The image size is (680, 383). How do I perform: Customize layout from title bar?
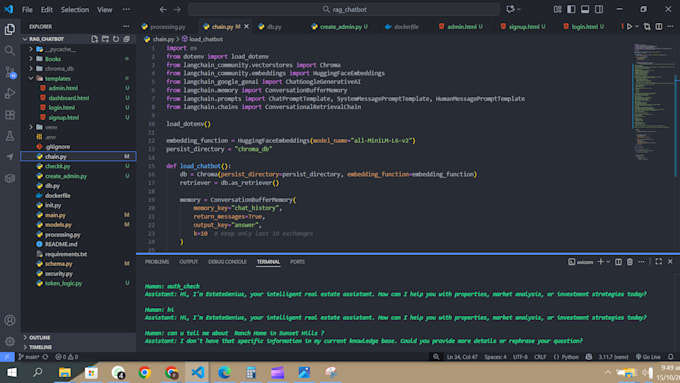tap(557, 10)
